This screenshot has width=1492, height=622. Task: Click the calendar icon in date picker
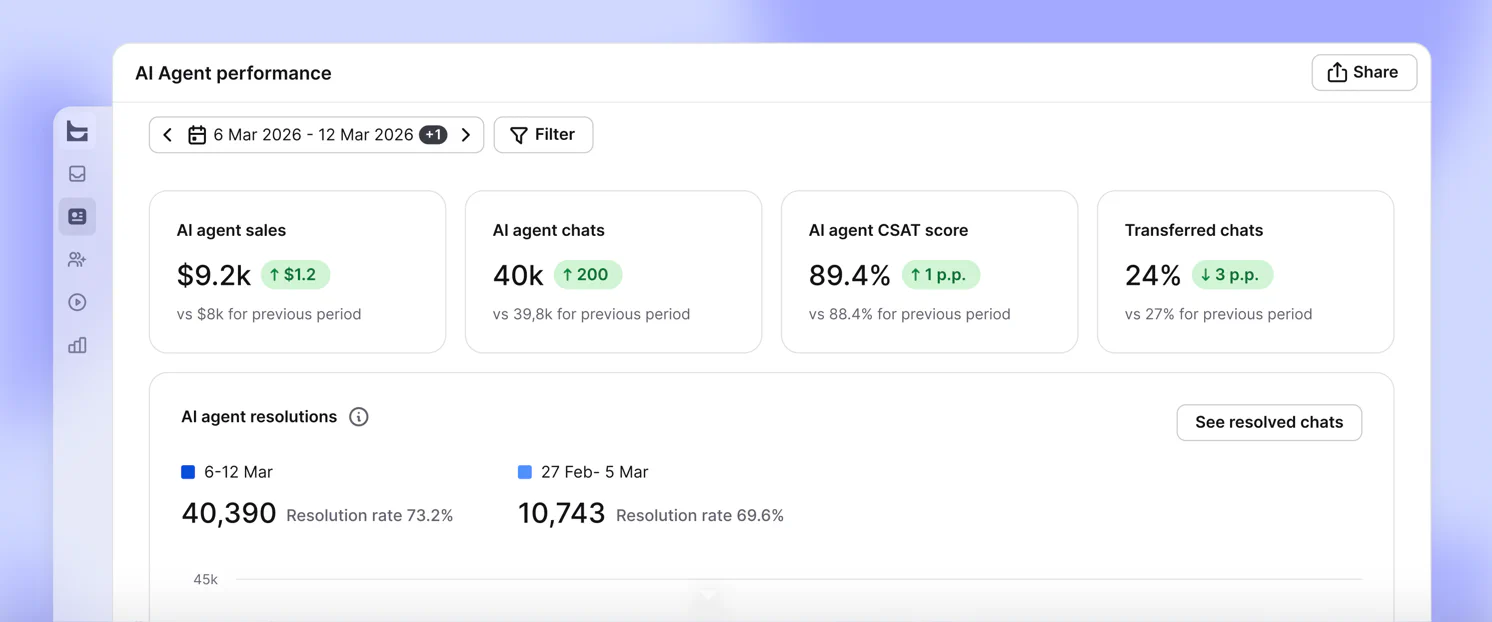(x=197, y=135)
